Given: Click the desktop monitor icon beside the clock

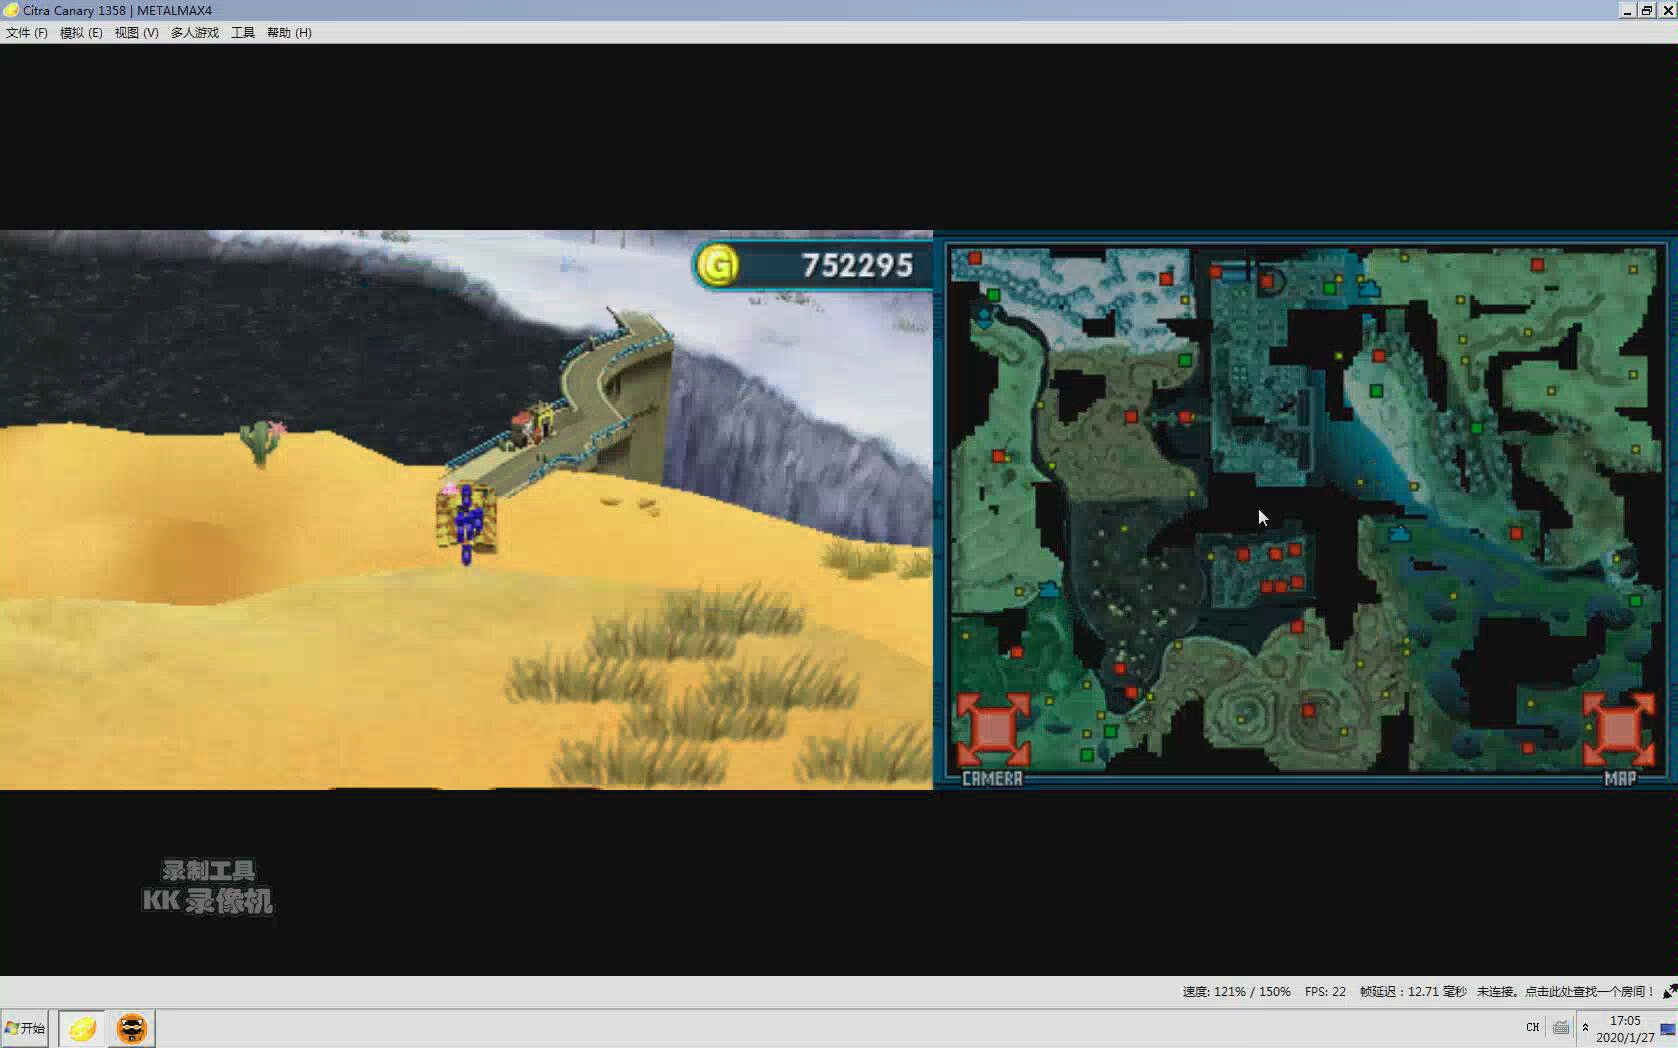Looking at the screenshot, I should point(1668,1029).
